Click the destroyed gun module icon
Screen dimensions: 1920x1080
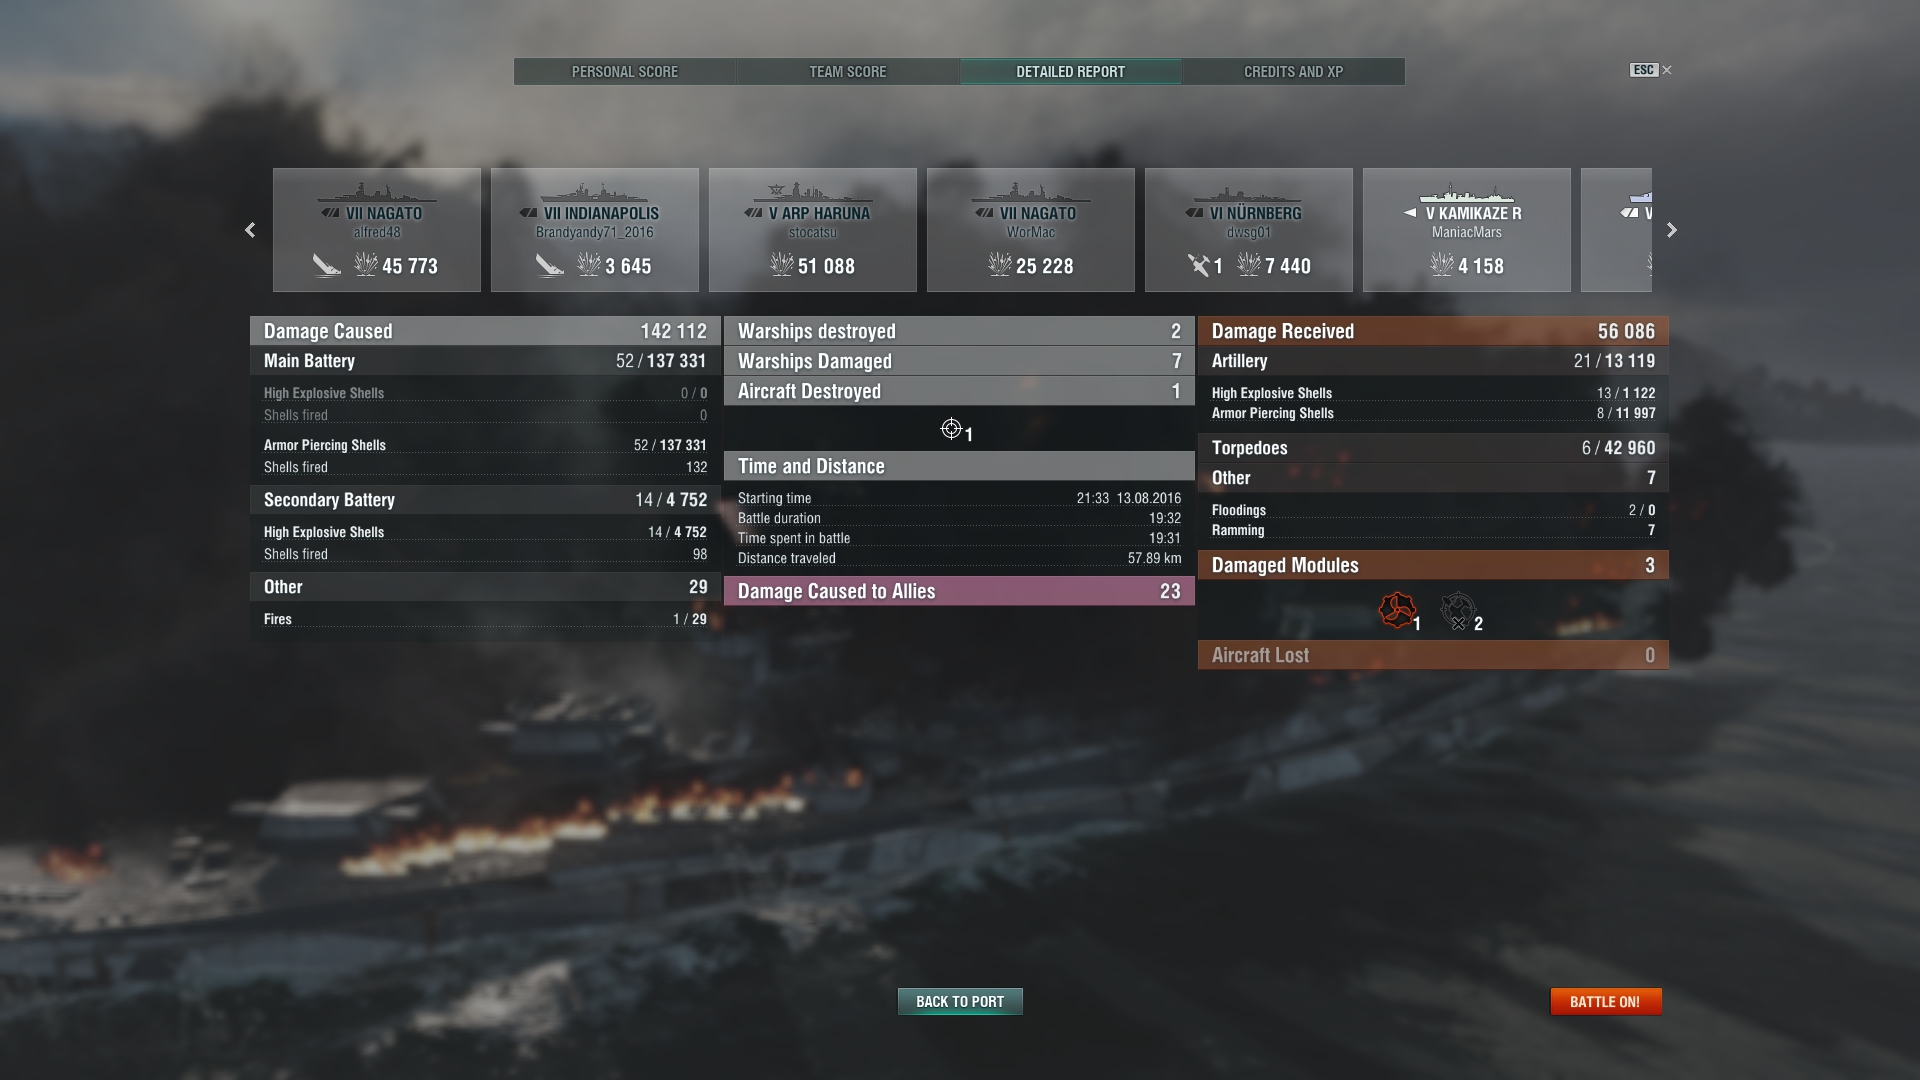click(x=1458, y=610)
